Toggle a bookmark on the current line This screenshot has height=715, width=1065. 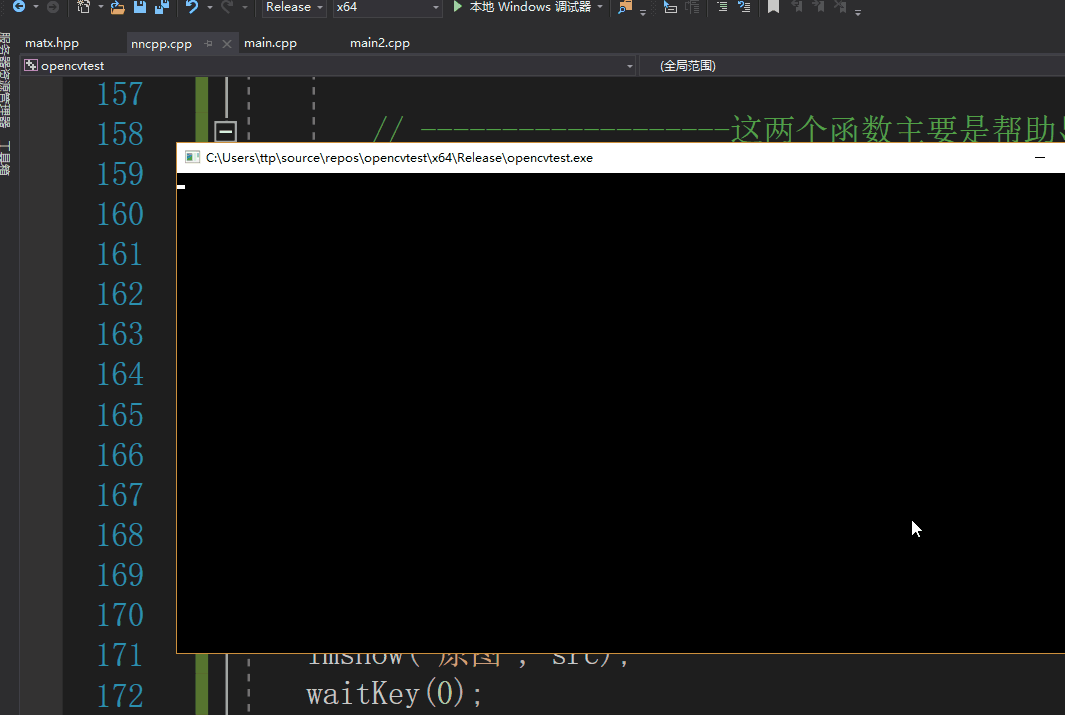click(x=774, y=7)
